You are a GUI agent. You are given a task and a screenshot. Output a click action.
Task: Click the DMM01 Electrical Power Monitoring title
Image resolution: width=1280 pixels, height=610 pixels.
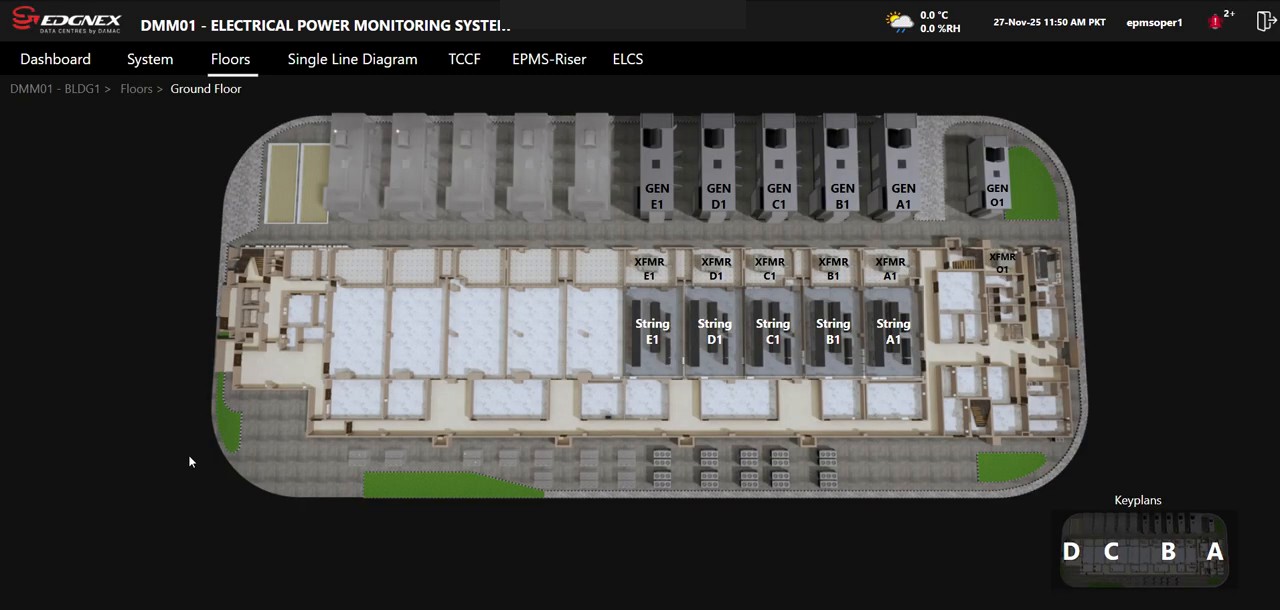325,25
